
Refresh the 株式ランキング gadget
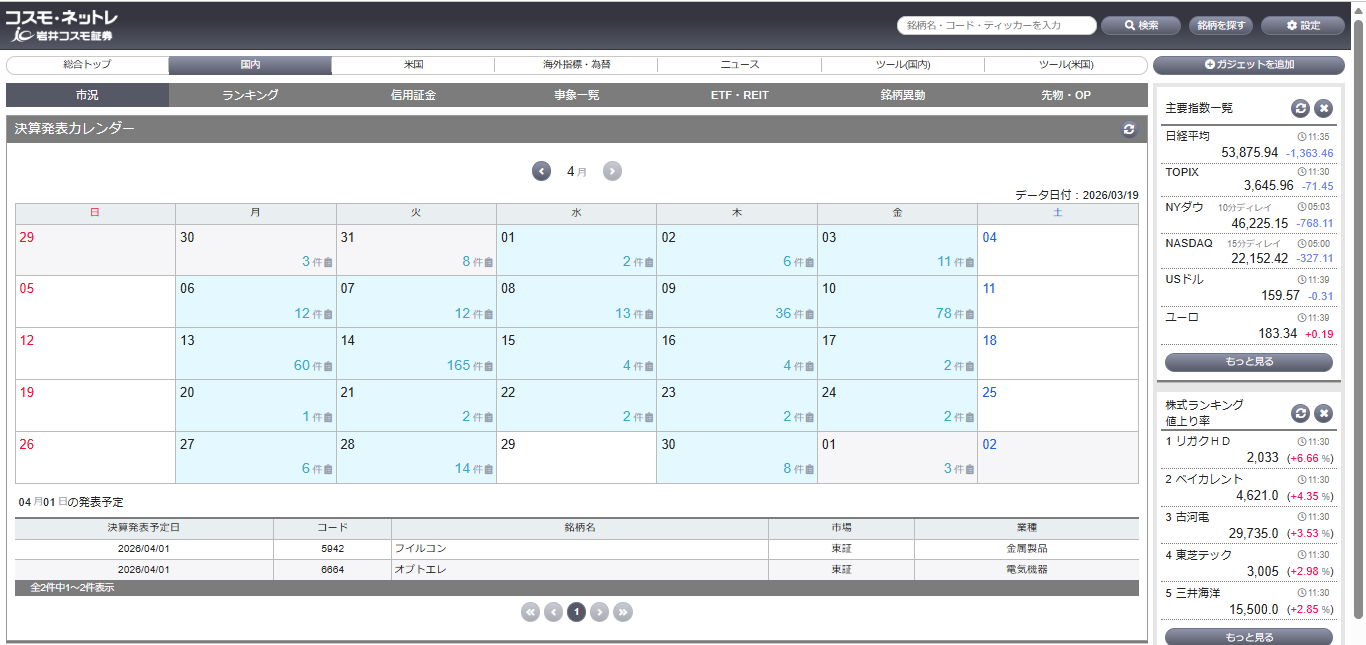click(1300, 413)
